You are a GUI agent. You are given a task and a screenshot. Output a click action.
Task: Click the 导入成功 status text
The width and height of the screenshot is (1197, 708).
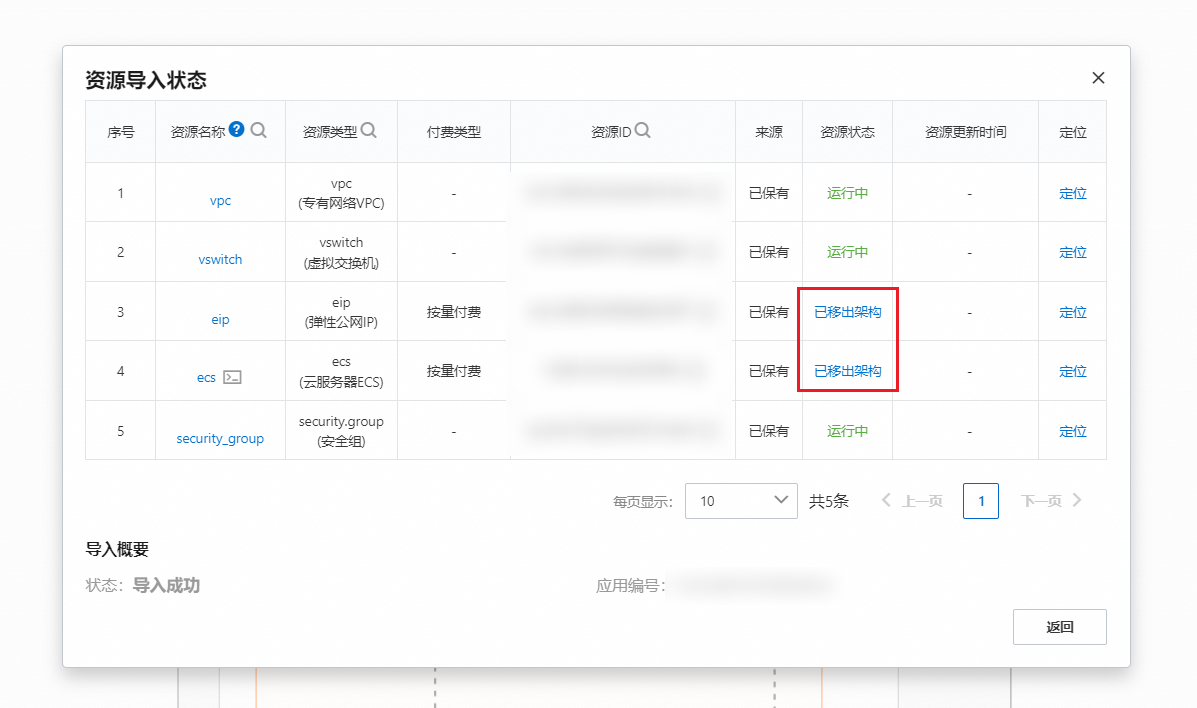coord(166,586)
